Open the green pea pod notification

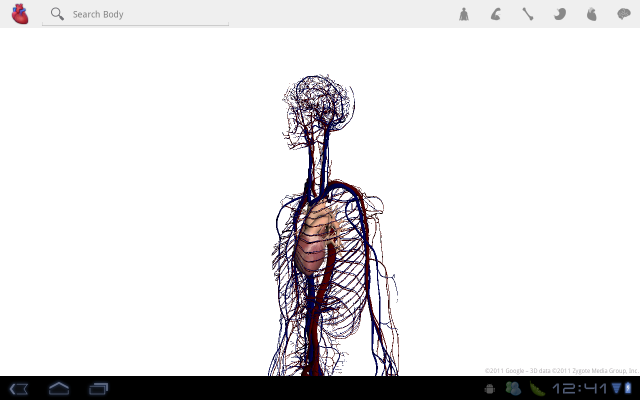[537, 389]
